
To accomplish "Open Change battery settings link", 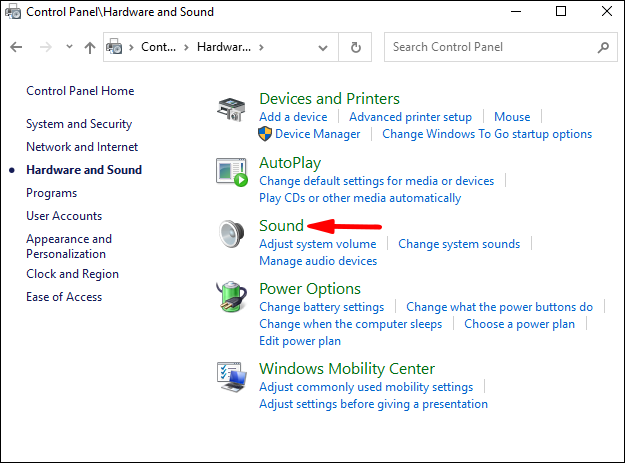I will (x=321, y=307).
